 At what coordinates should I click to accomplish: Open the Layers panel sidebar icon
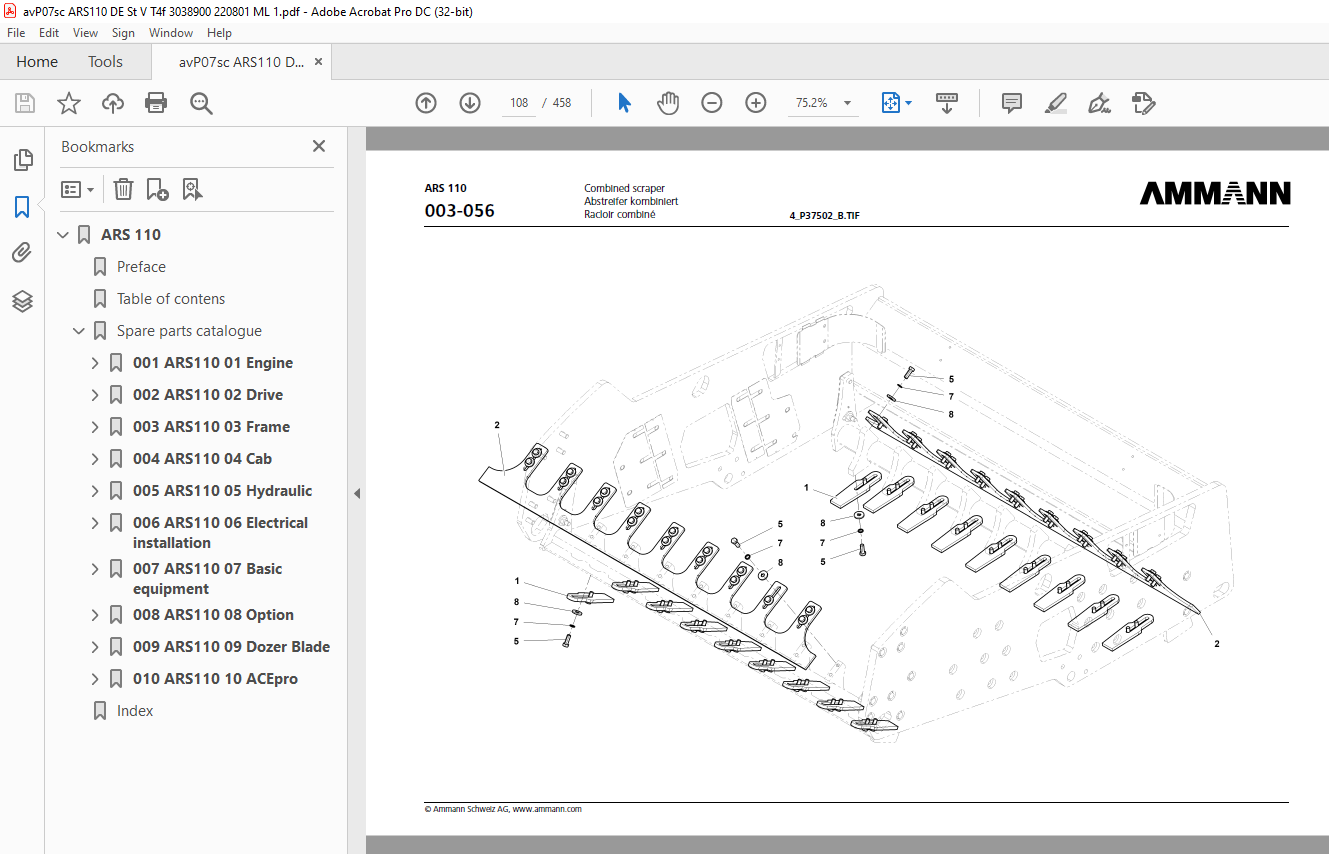point(22,301)
